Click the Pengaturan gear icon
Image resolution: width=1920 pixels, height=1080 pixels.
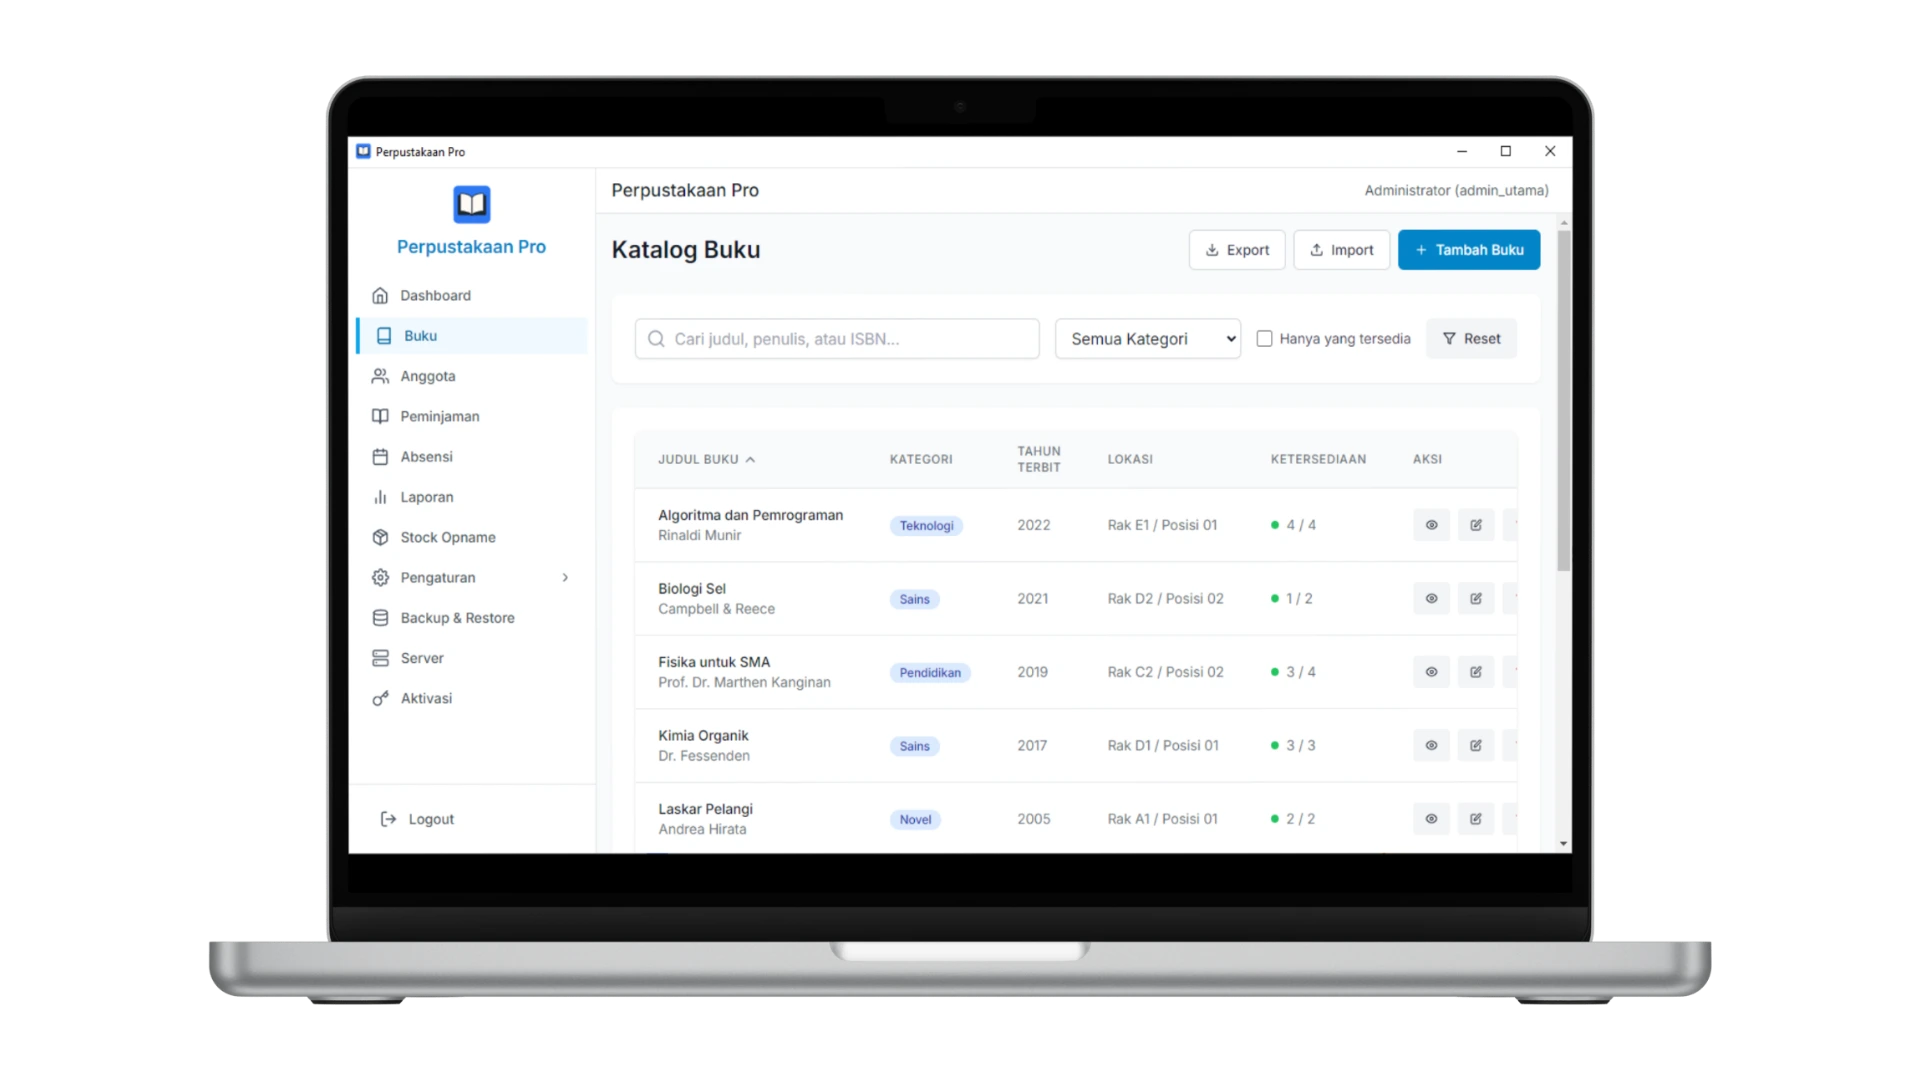tap(380, 578)
